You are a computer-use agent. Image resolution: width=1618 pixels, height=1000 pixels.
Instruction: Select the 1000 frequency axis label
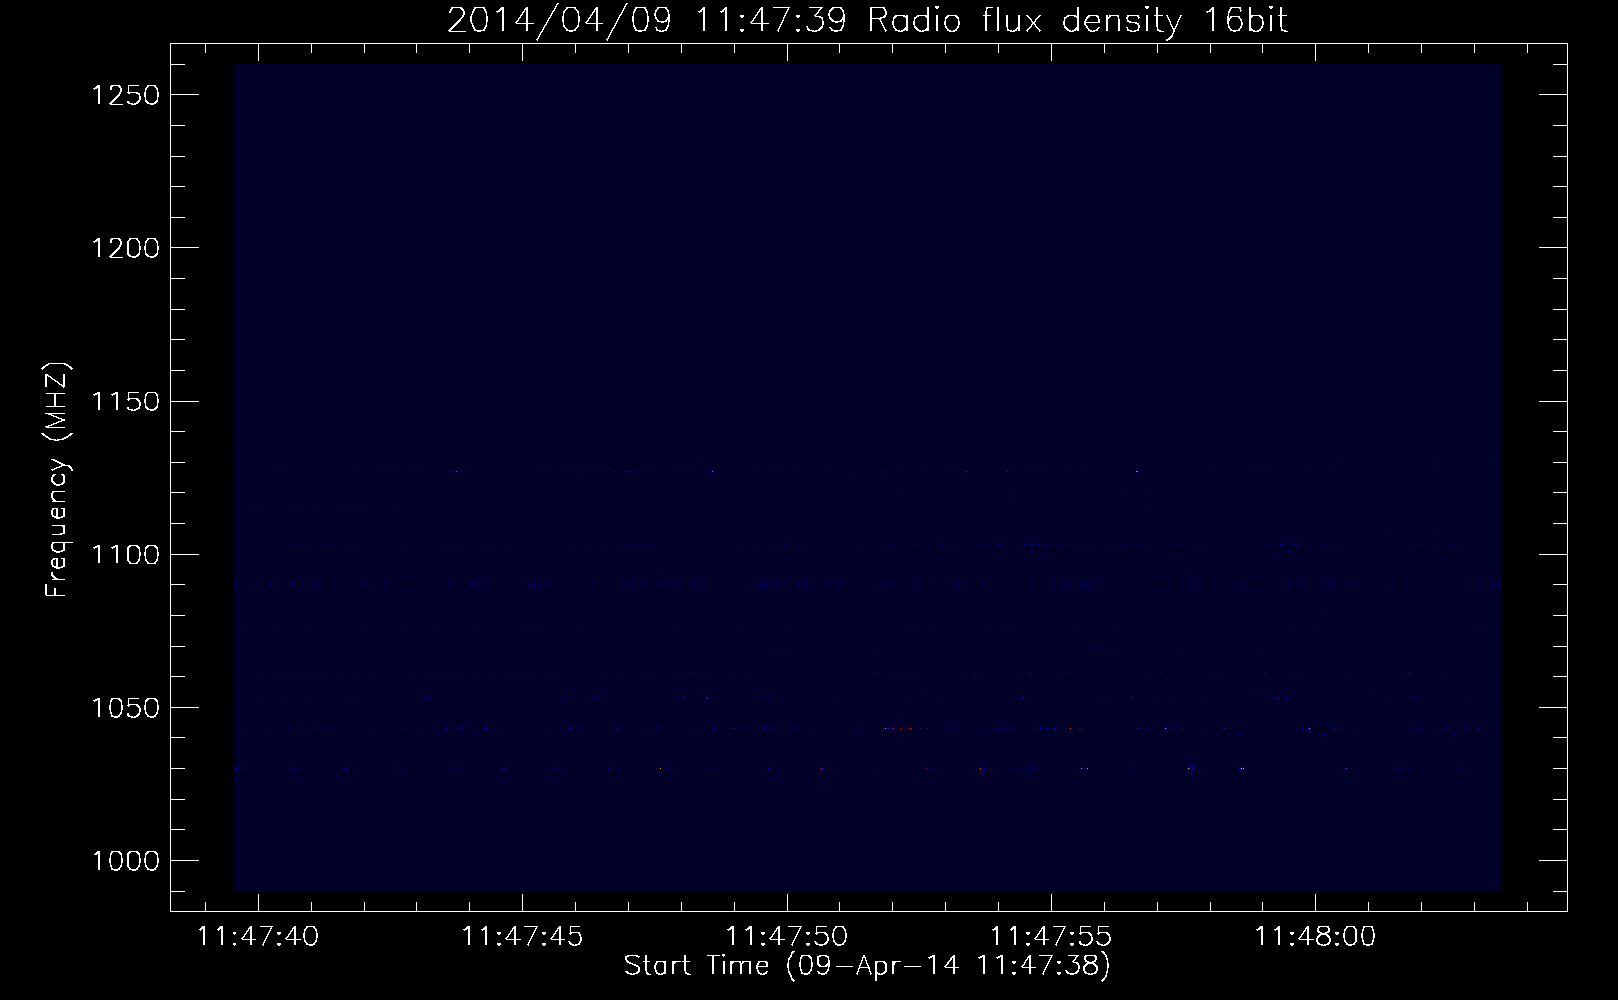coord(125,861)
